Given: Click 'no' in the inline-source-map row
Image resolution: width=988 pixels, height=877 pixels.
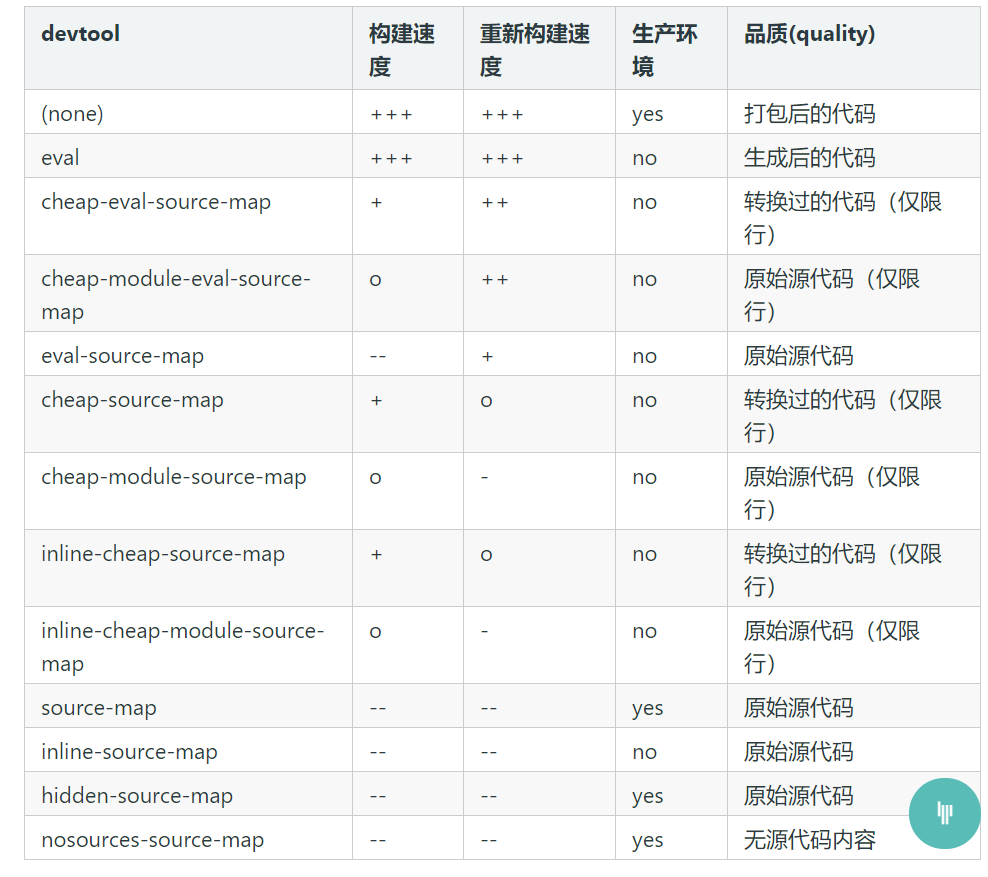Looking at the screenshot, I should (645, 752).
